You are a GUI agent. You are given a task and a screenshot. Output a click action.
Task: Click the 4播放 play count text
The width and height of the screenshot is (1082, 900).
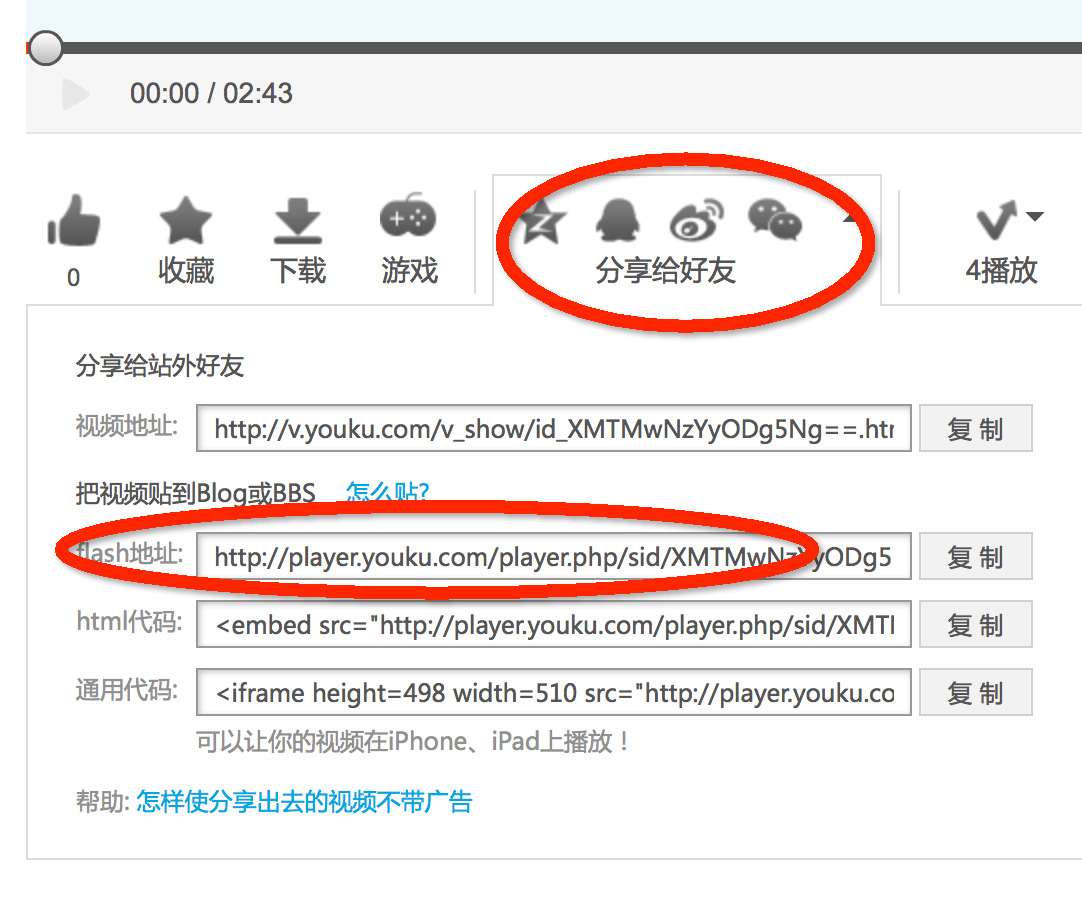(1001, 270)
